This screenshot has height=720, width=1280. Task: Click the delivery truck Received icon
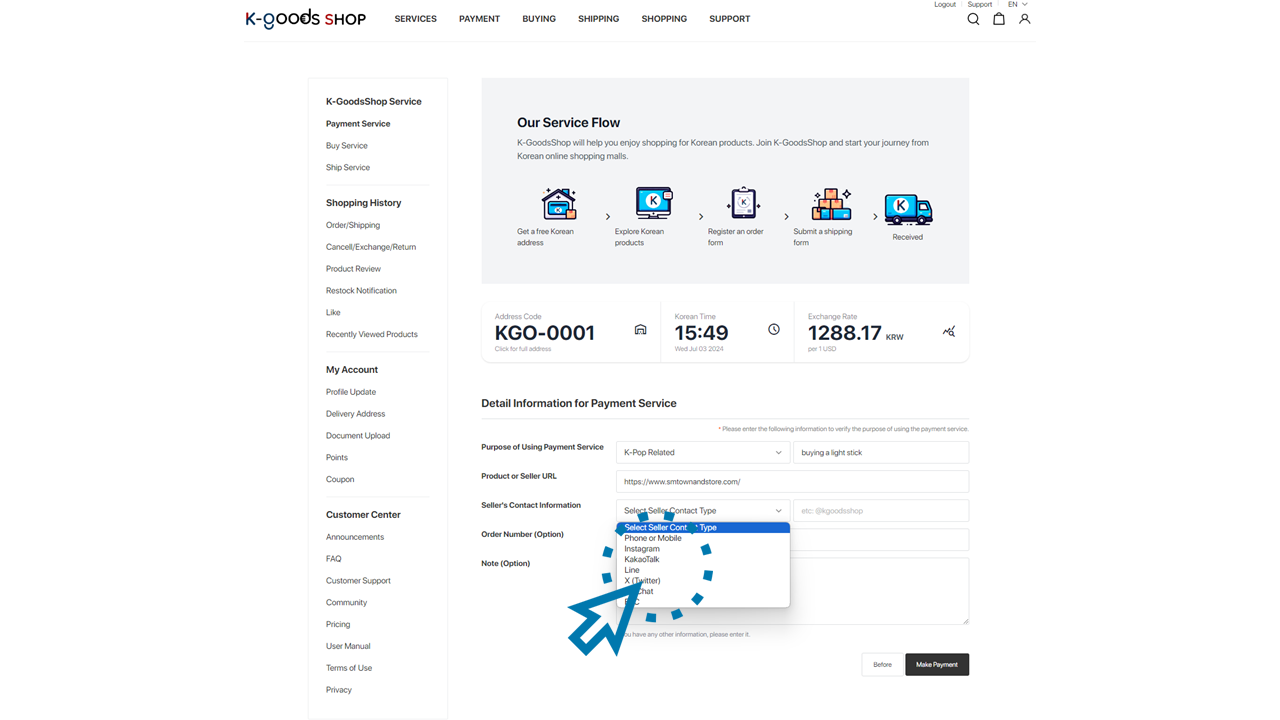tap(908, 210)
